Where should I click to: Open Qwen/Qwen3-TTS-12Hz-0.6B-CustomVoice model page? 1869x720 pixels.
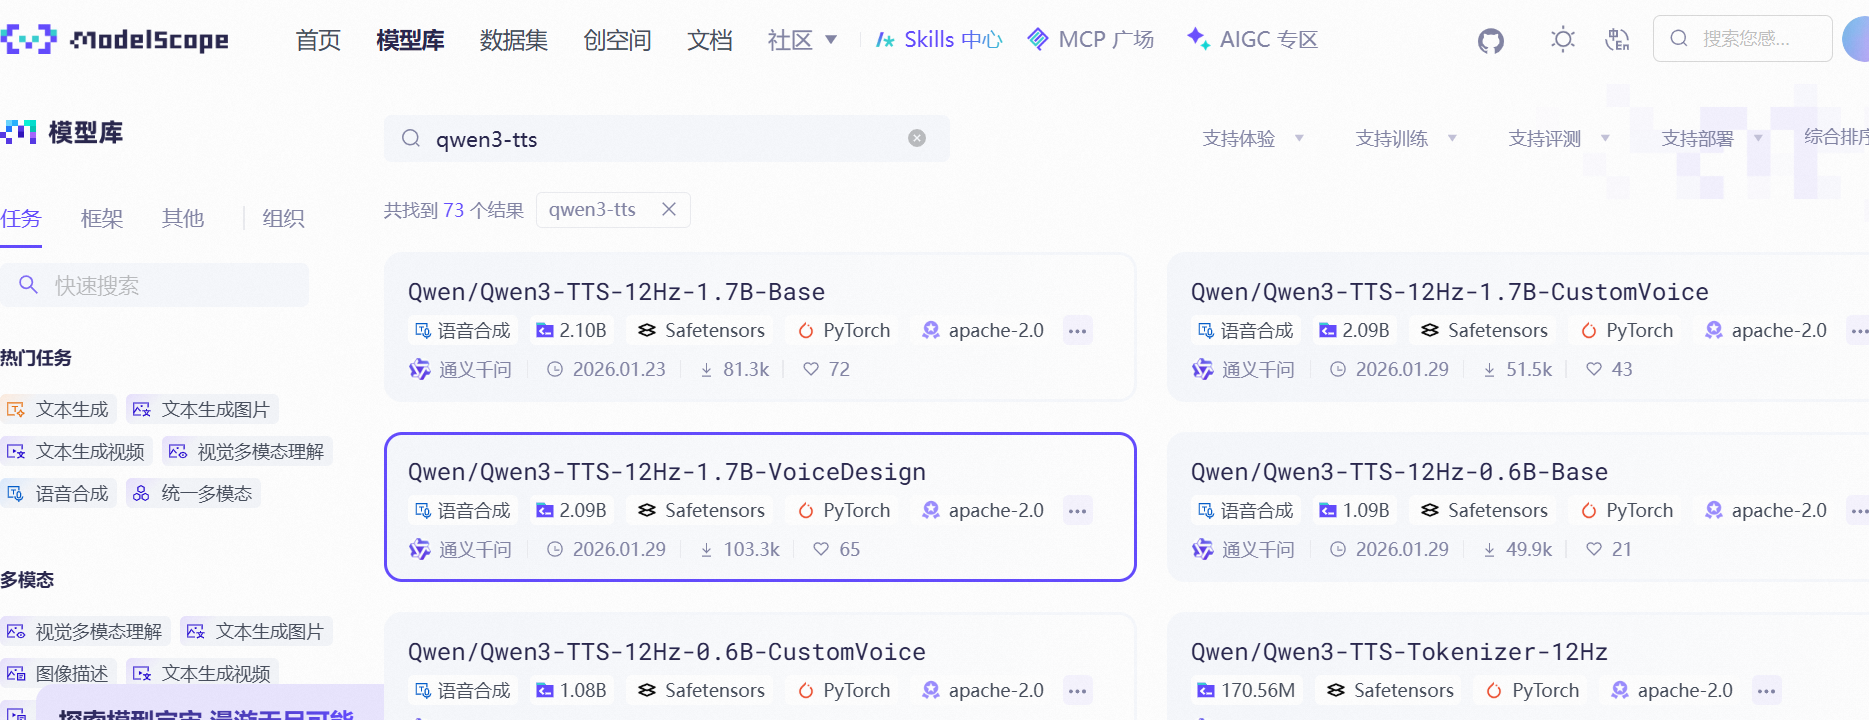click(x=666, y=652)
